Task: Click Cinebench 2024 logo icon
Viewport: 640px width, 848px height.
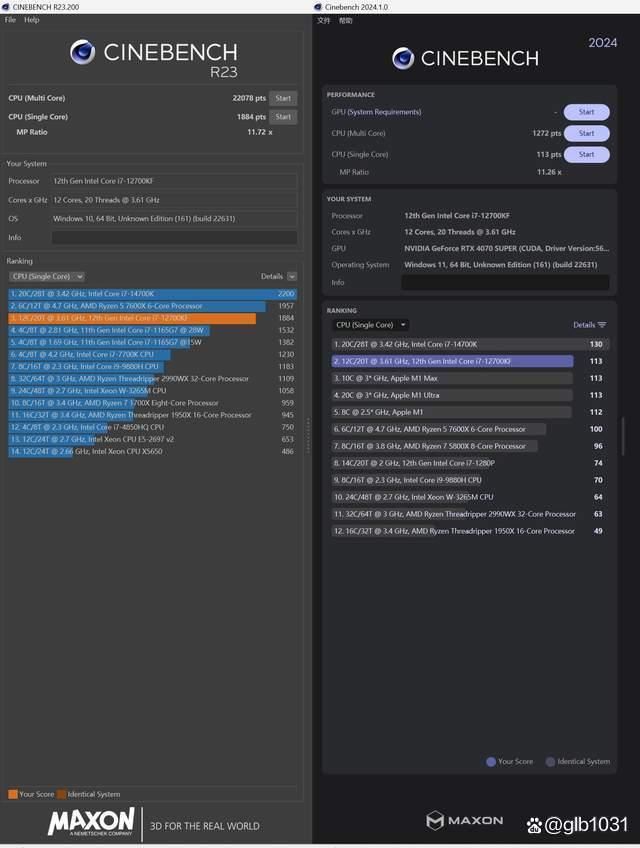Action: click(x=403, y=58)
